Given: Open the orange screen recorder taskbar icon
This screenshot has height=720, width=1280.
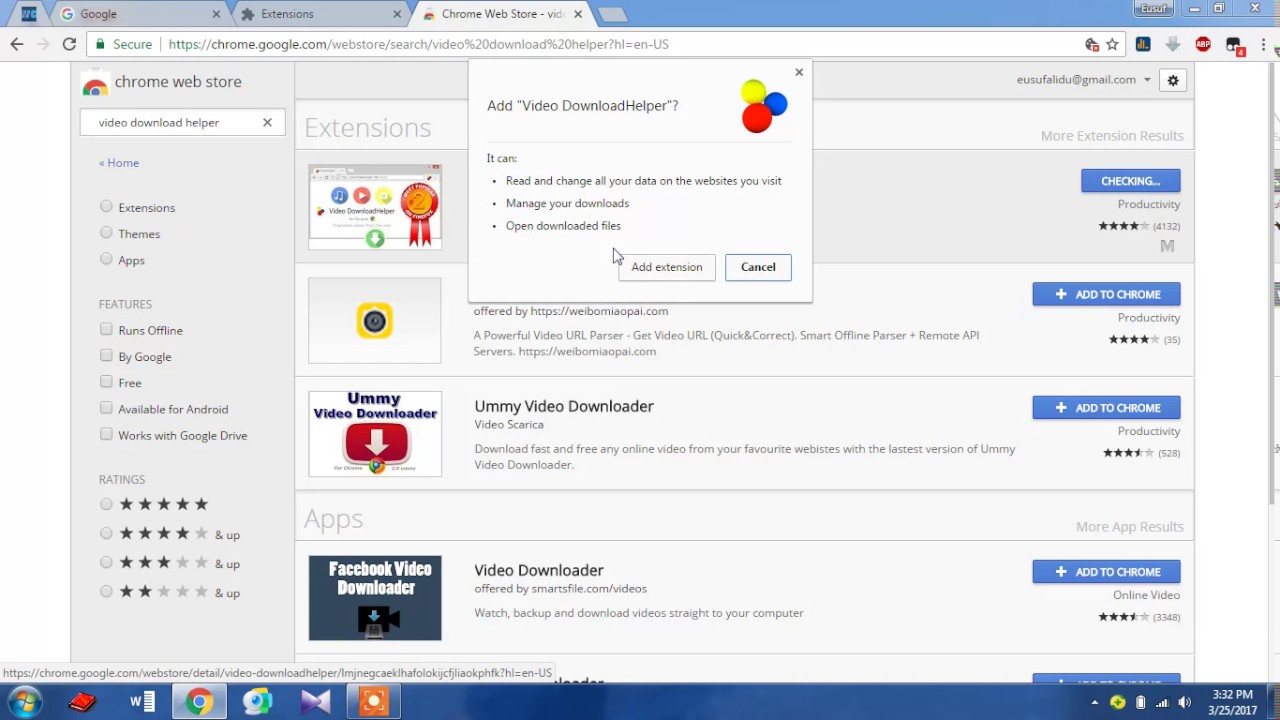Looking at the screenshot, I should 373,702.
